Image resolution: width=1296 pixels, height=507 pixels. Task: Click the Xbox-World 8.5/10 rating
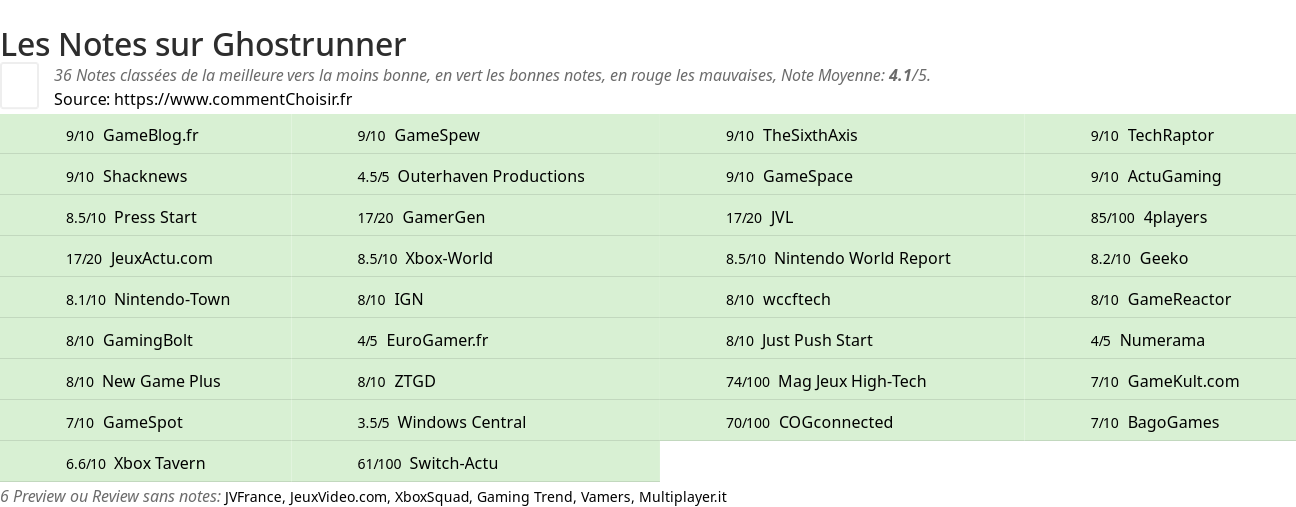click(425, 258)
